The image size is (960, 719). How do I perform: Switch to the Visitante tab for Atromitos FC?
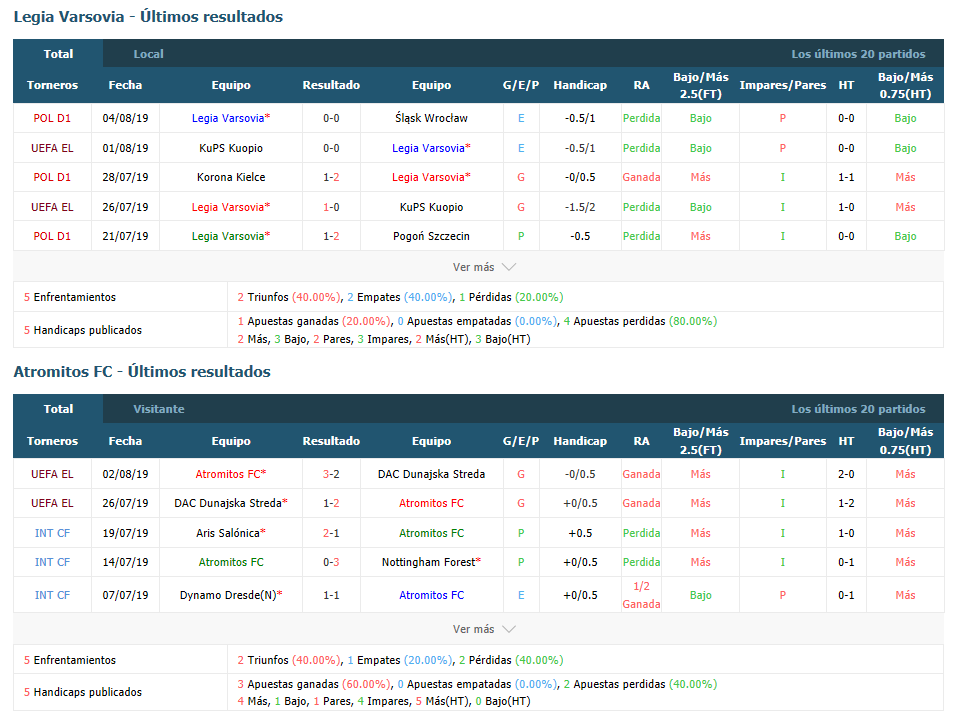click(x=159, y=409)
